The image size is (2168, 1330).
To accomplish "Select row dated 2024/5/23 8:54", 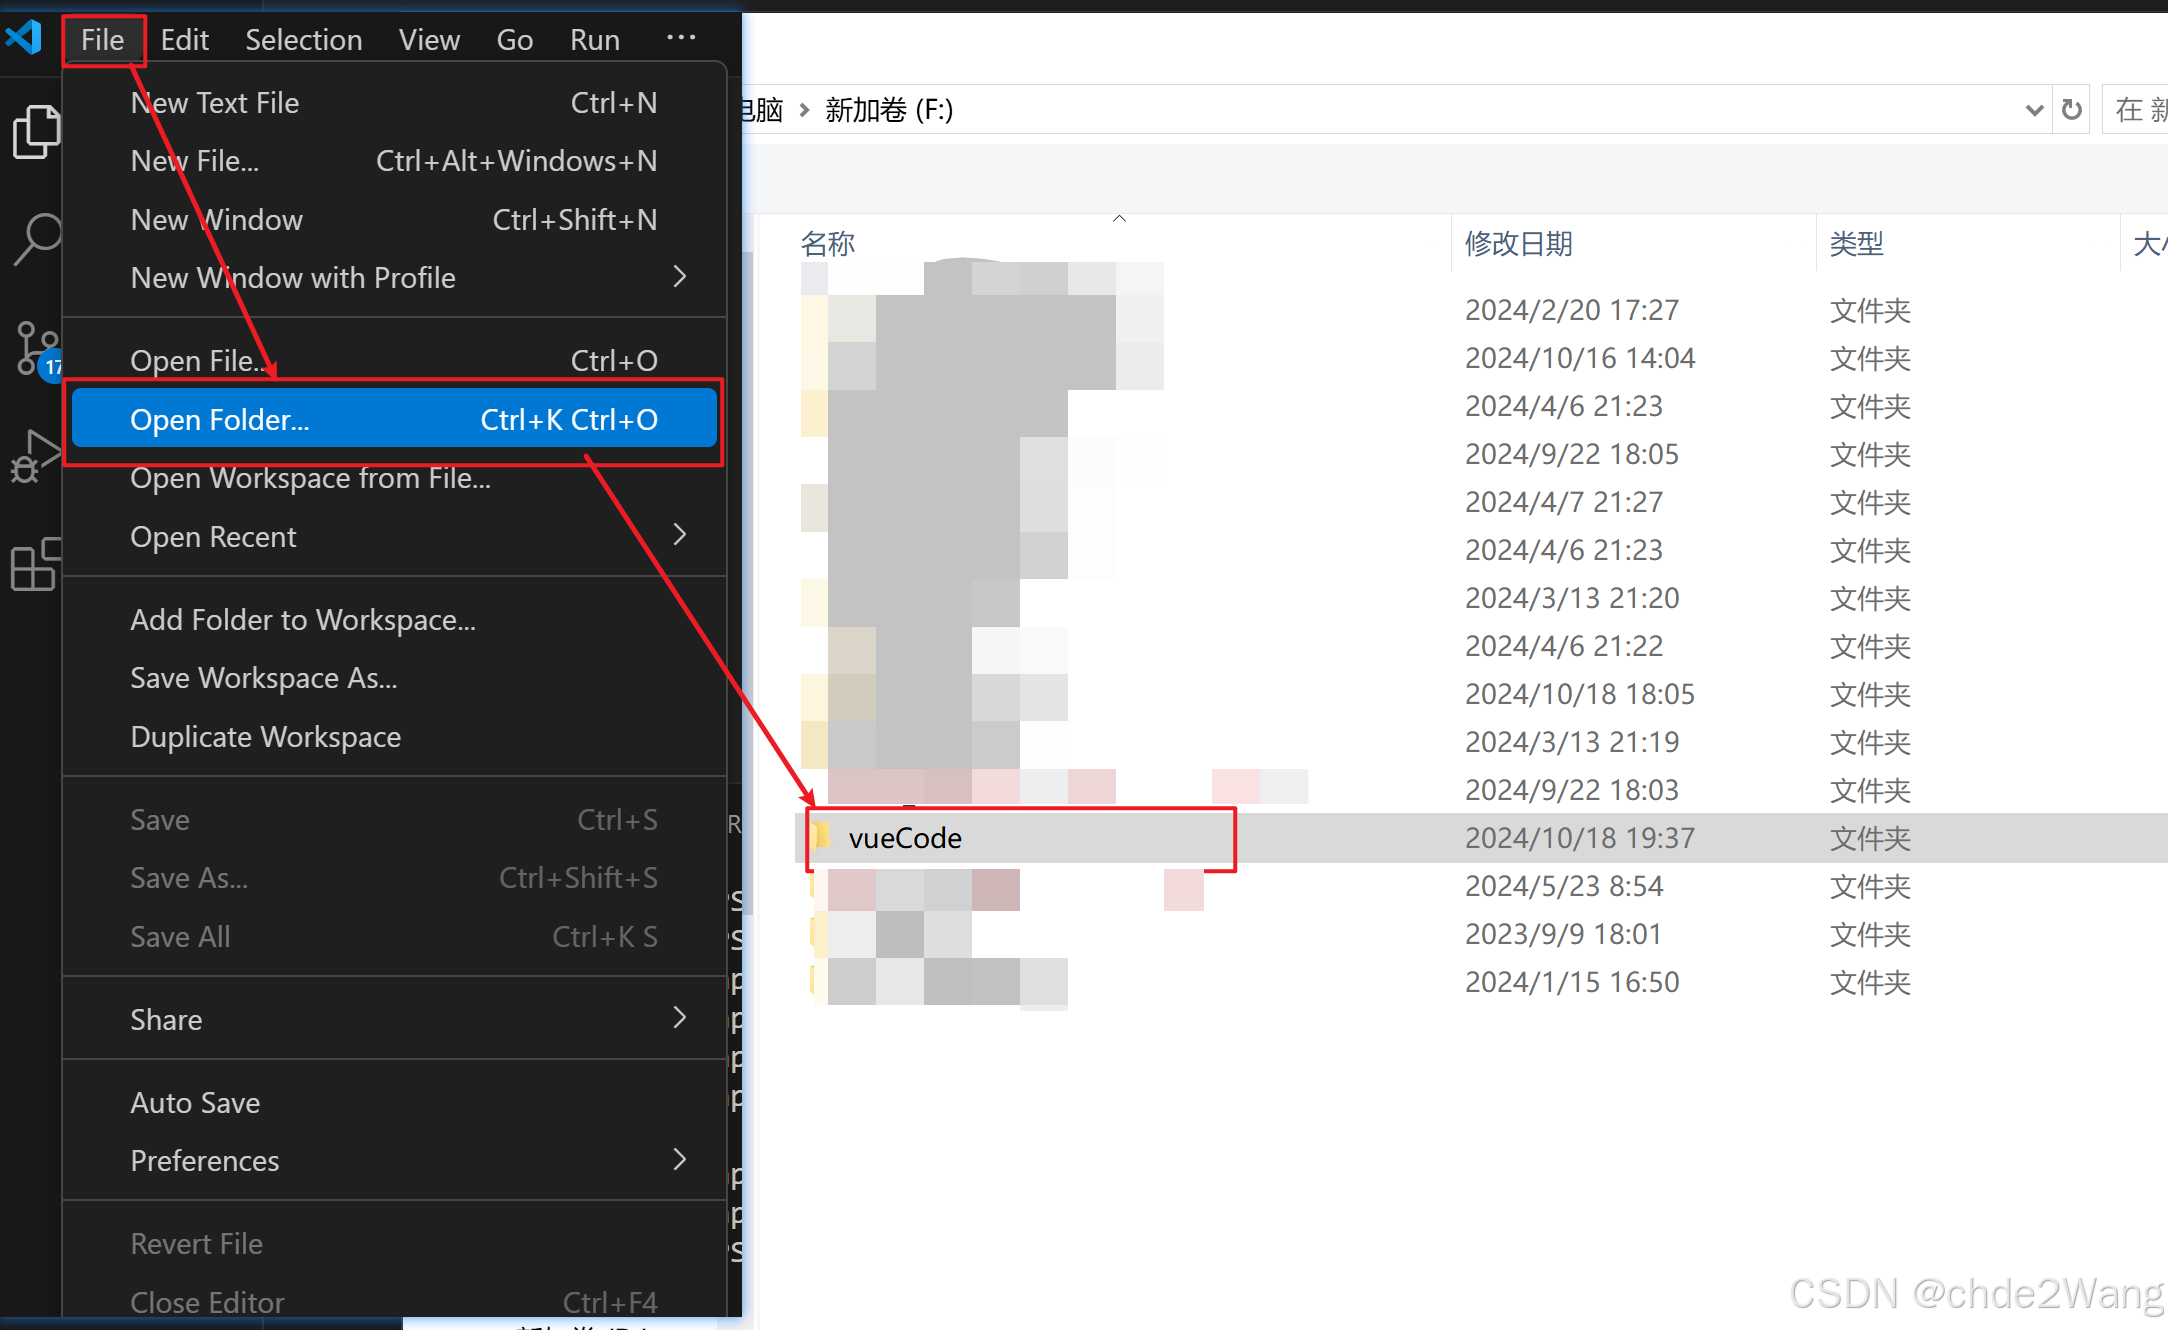I will pos(1480,886).
